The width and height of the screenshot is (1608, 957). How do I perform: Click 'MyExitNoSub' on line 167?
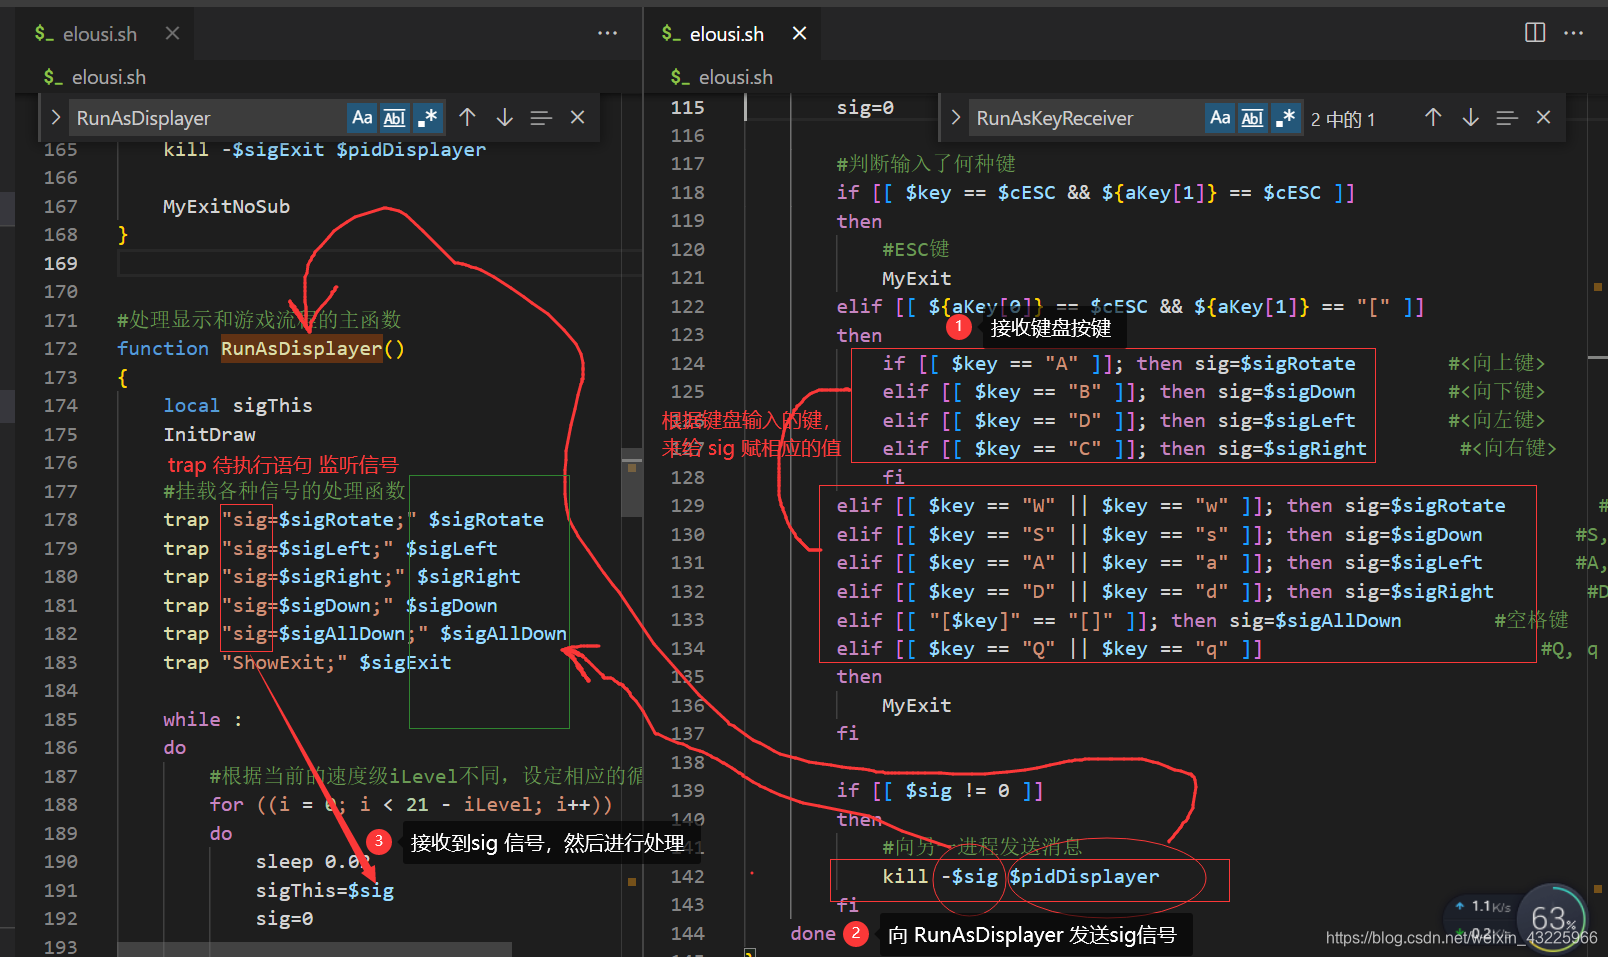tap(226, 206)
